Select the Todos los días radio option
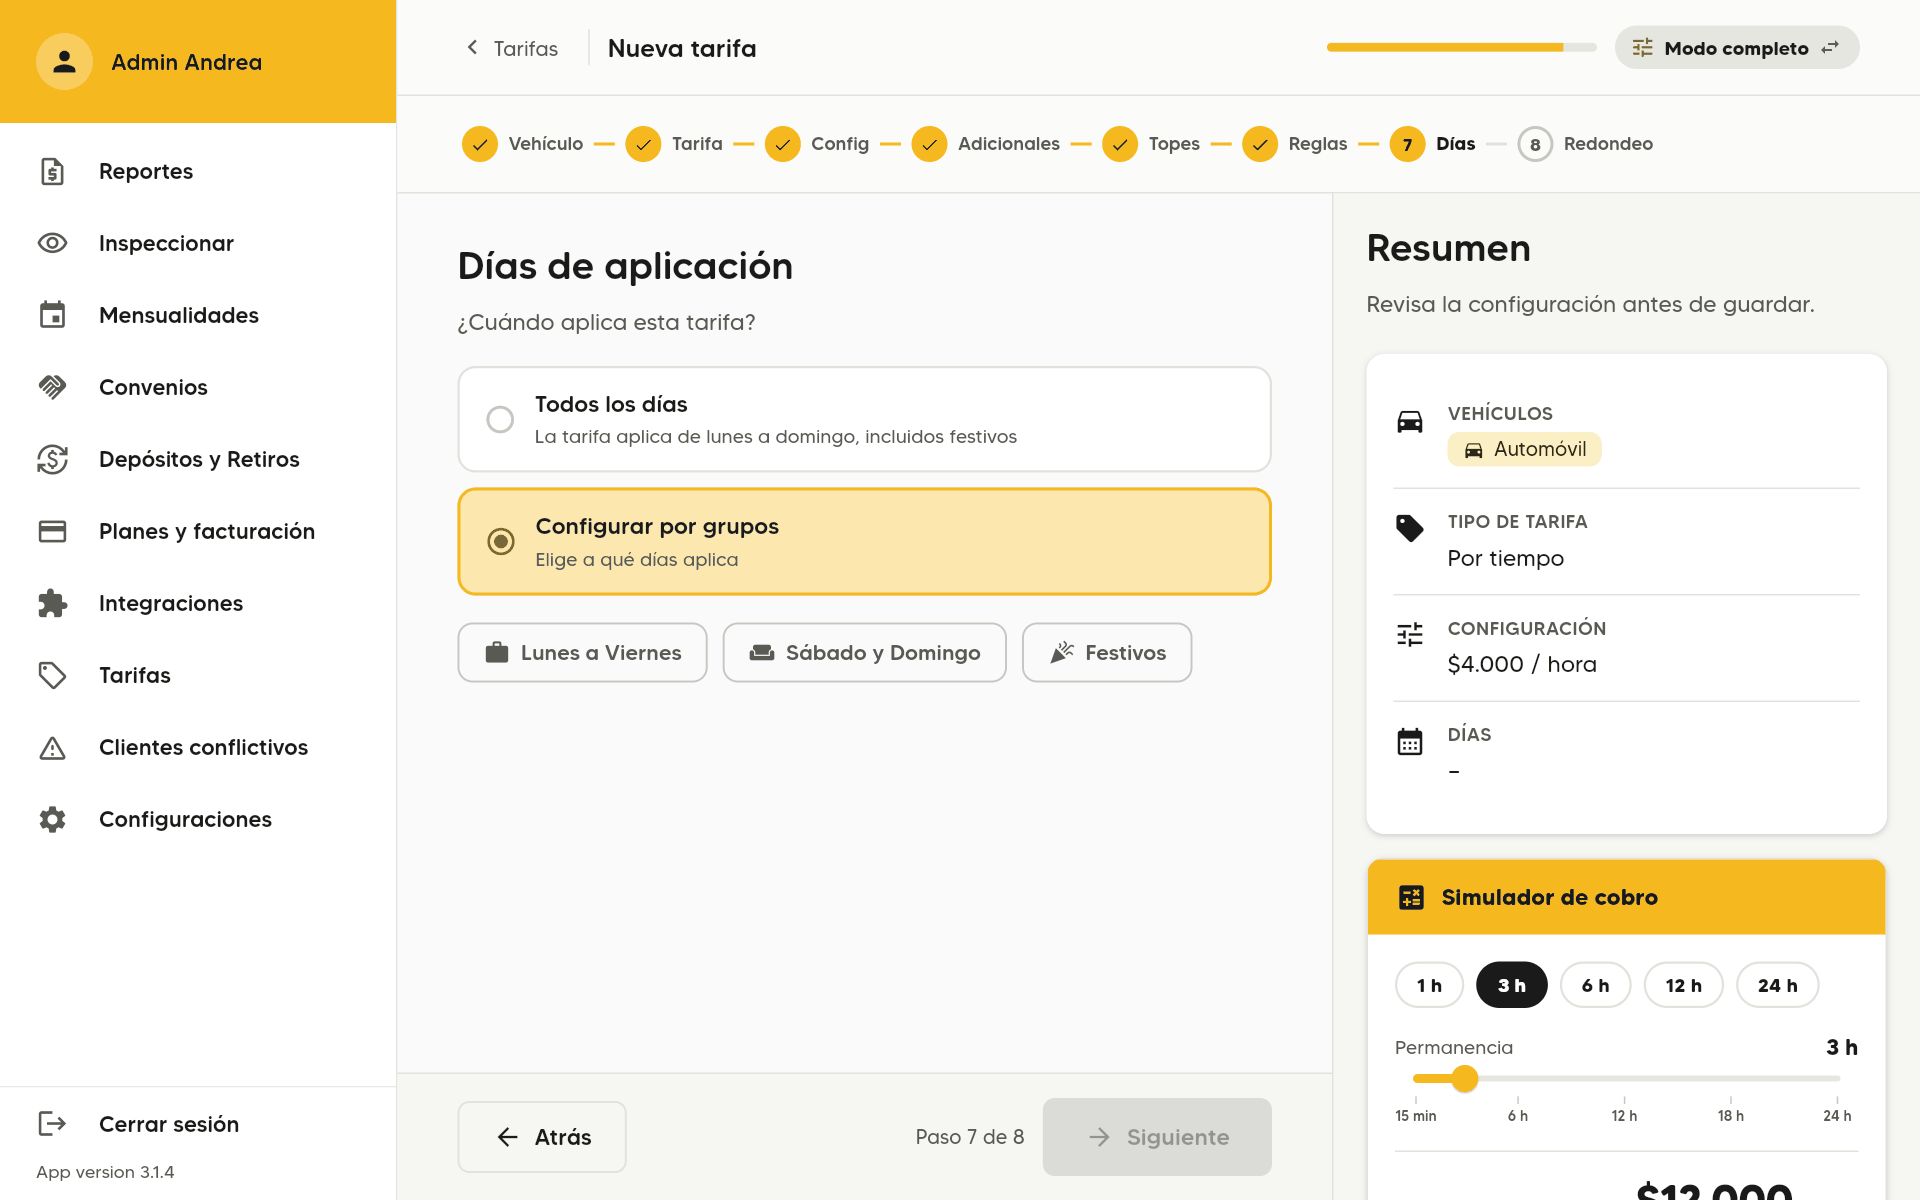Screen dimensions: 1920x1200 click(x=864, y=419)
